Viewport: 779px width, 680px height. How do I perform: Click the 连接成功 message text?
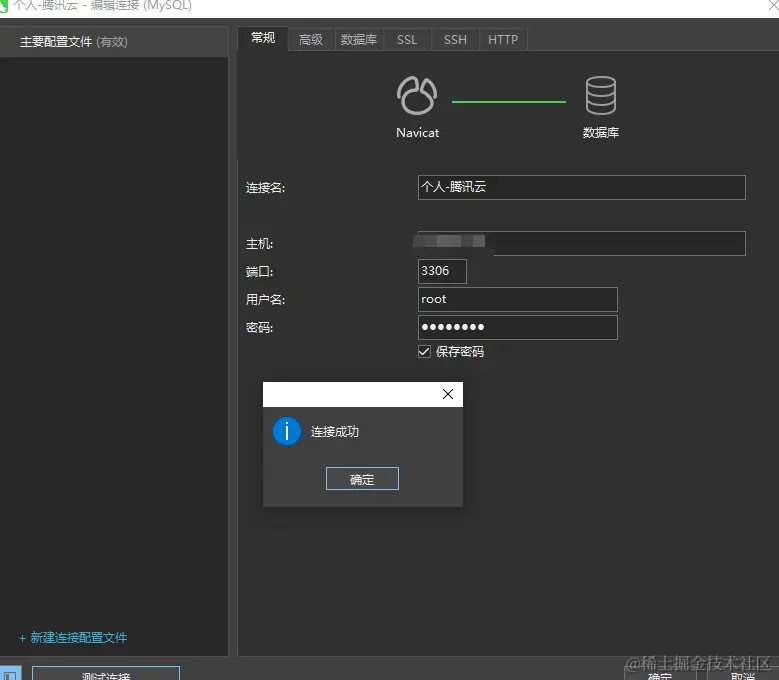[334, 432]
